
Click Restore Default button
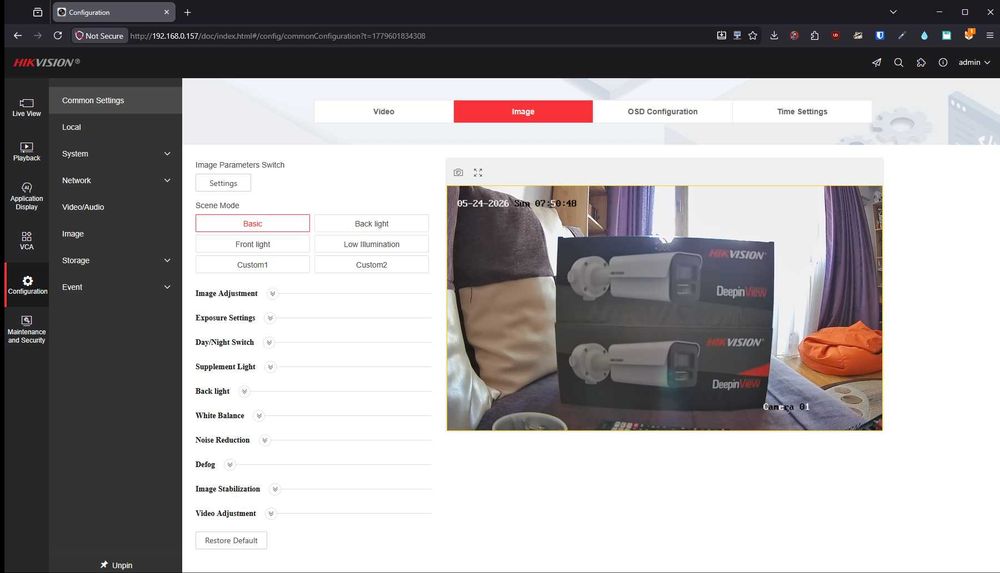[231, 540]
